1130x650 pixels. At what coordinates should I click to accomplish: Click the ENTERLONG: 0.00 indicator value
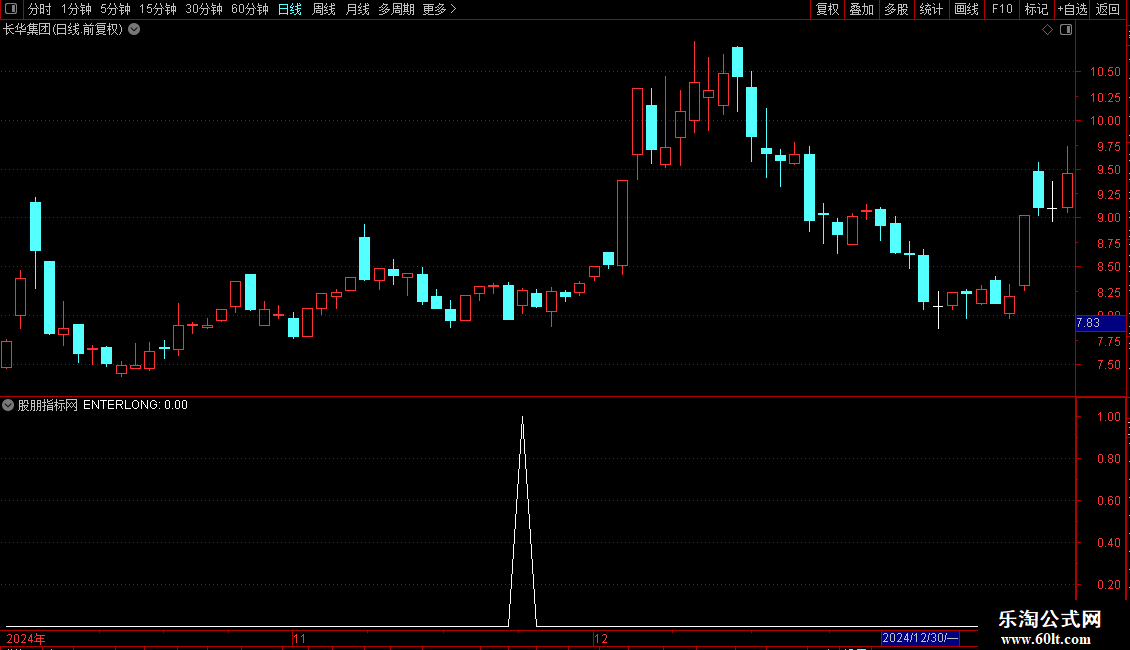tap(135, 405)
